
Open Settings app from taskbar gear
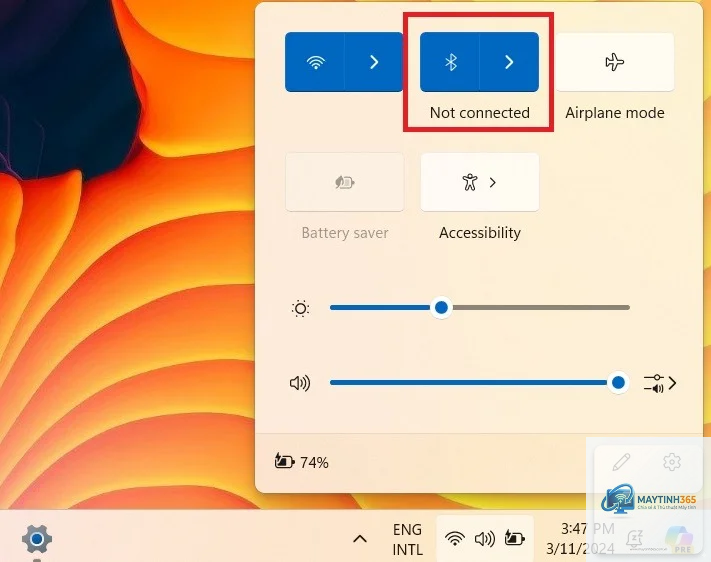click(x=37, y=539)
